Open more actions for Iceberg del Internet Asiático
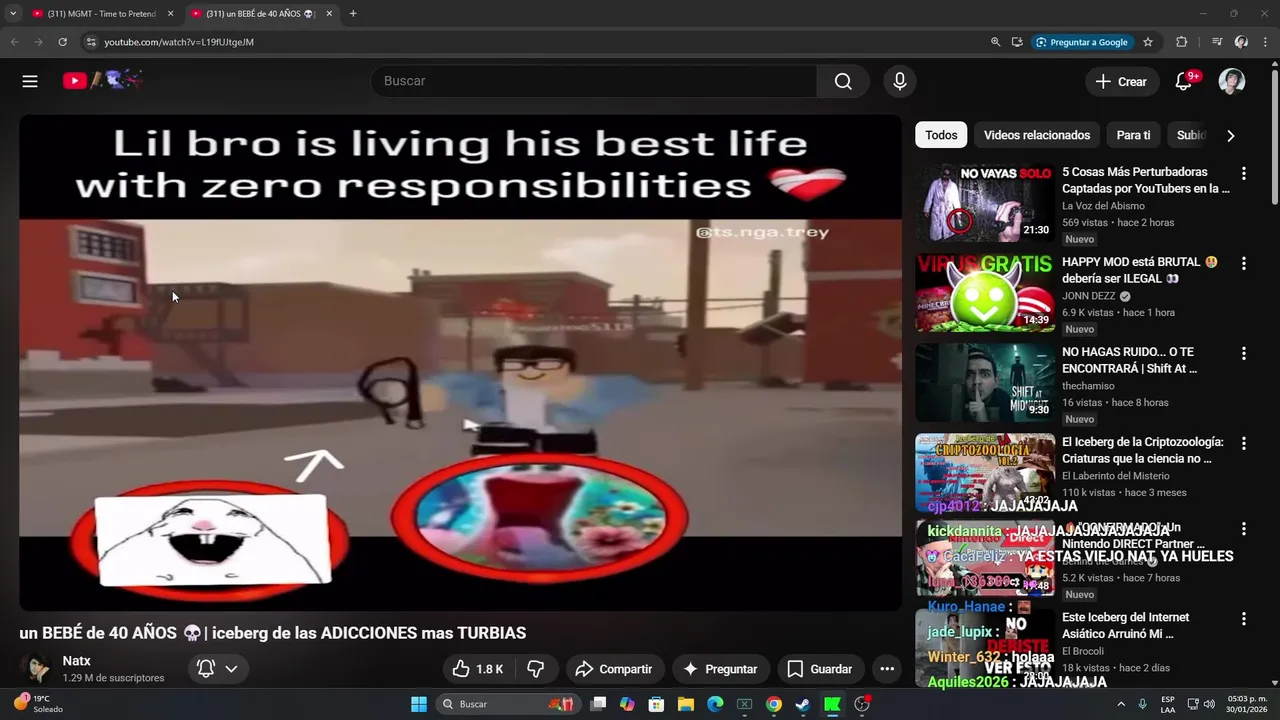The height and width of the screenshot is (720, 1280). (x=1244, y=619)
